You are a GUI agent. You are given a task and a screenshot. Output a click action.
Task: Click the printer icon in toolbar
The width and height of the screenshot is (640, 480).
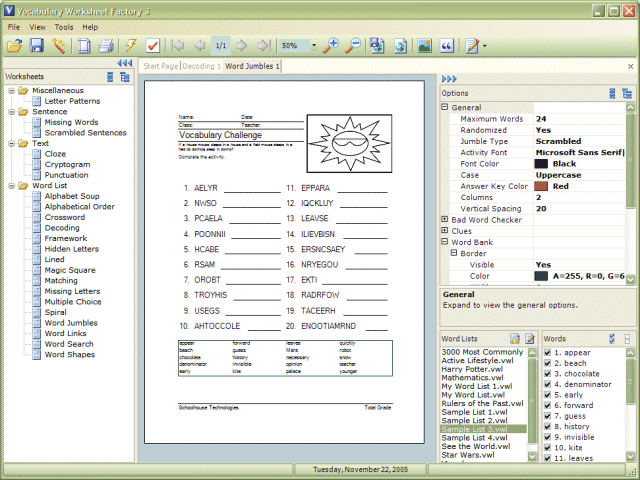pos(105,46)
